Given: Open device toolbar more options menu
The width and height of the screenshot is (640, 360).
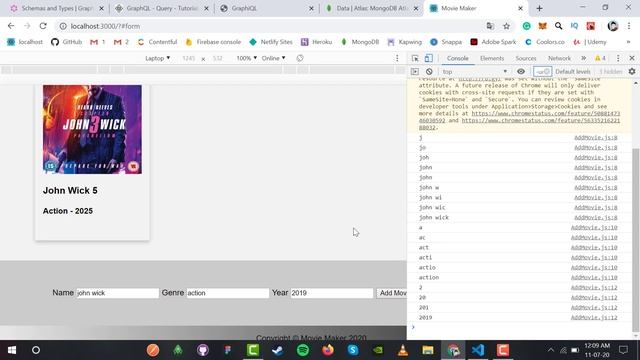Looking at the screenshot, I should 397,58.
